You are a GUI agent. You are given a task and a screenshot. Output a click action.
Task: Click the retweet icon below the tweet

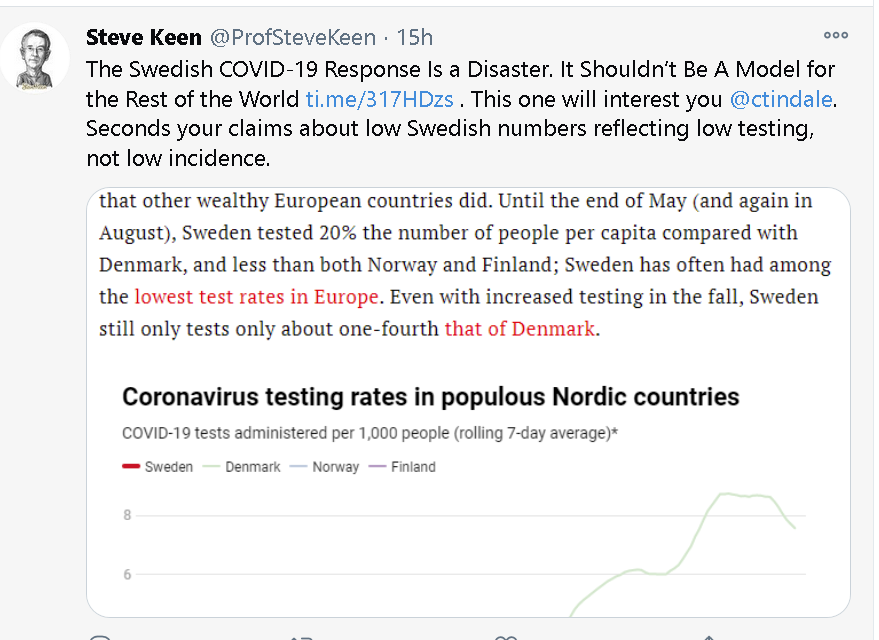point(302,637)
